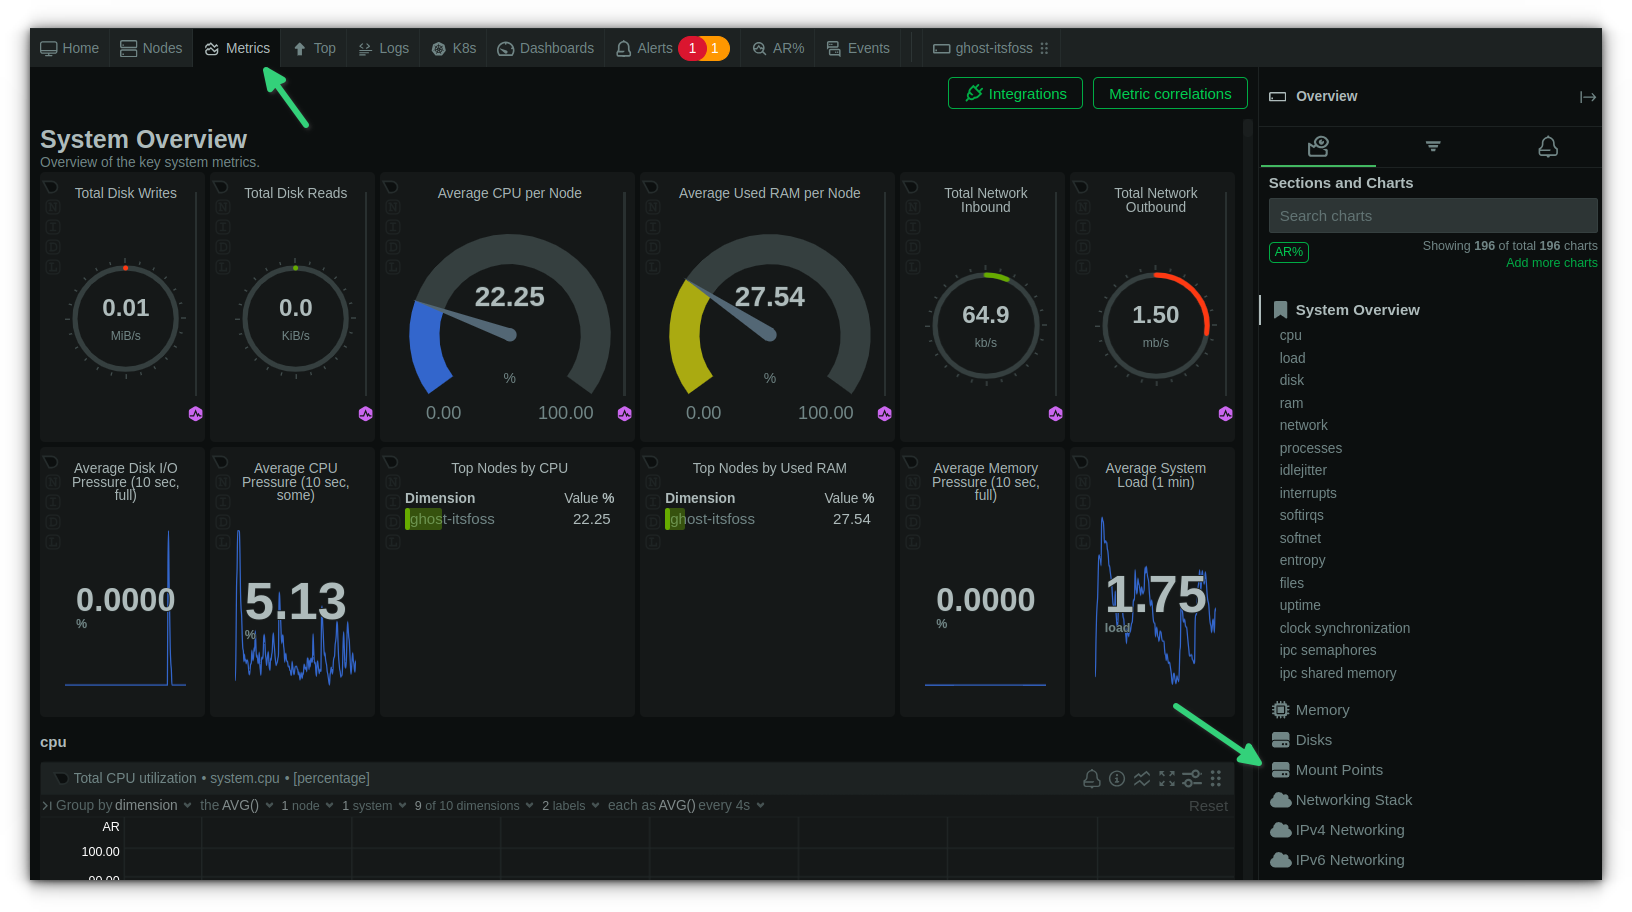The width and height of the screenshot is (1632, 912).
Task: Collapse the right Overview sidebar with the arrow icon
Action: tap(1587, 97)
